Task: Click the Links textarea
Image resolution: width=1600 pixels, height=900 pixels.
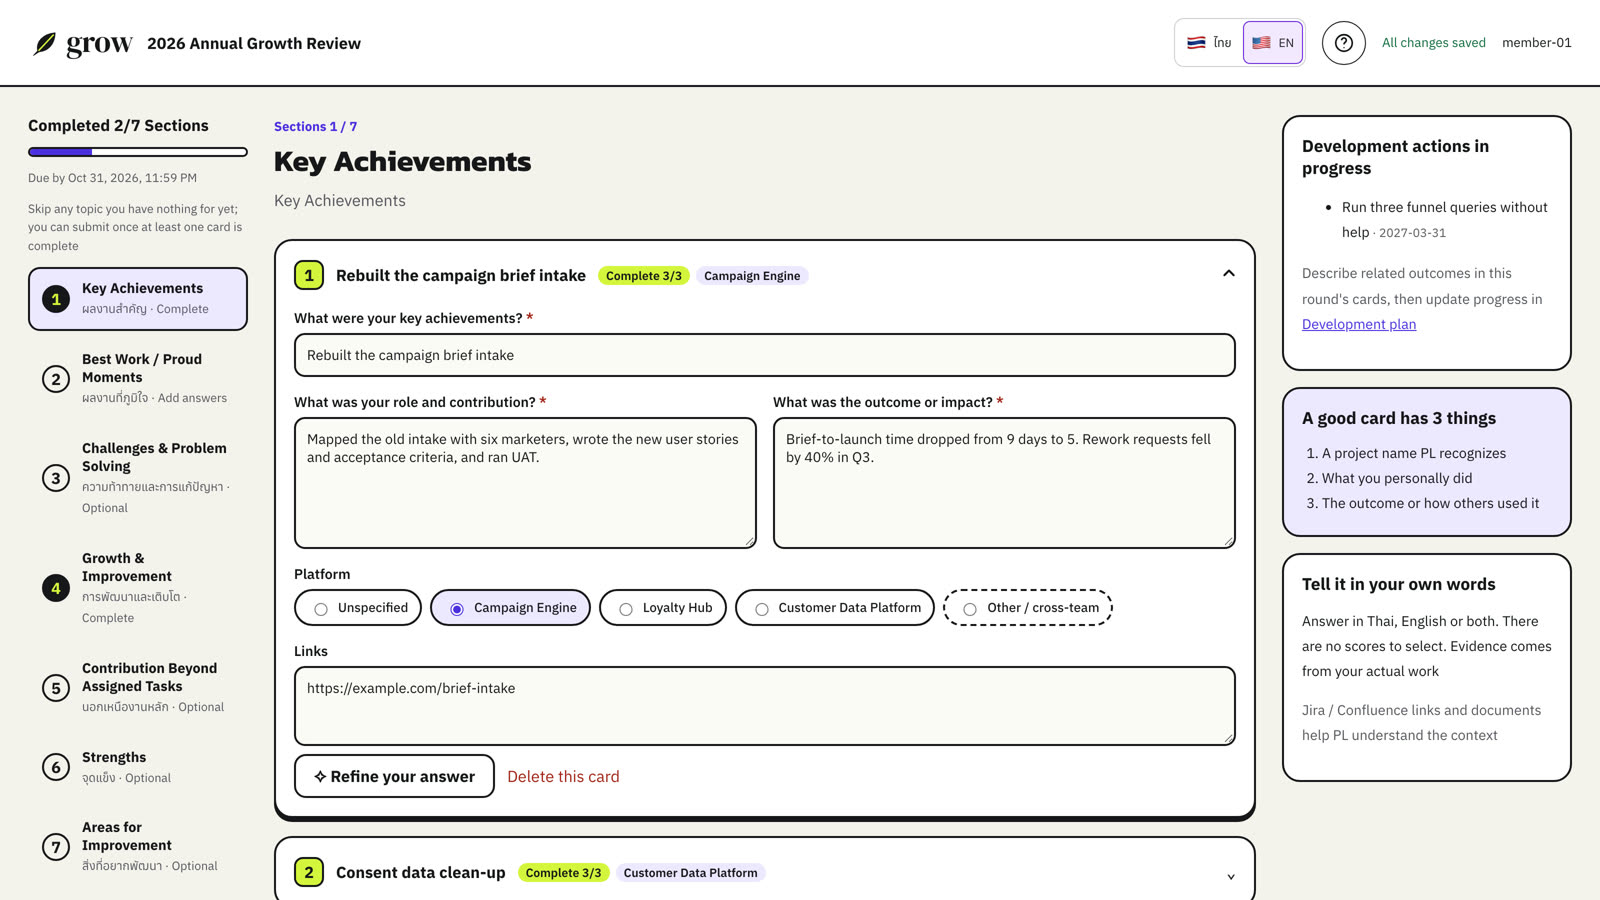Action: point(765,706)
